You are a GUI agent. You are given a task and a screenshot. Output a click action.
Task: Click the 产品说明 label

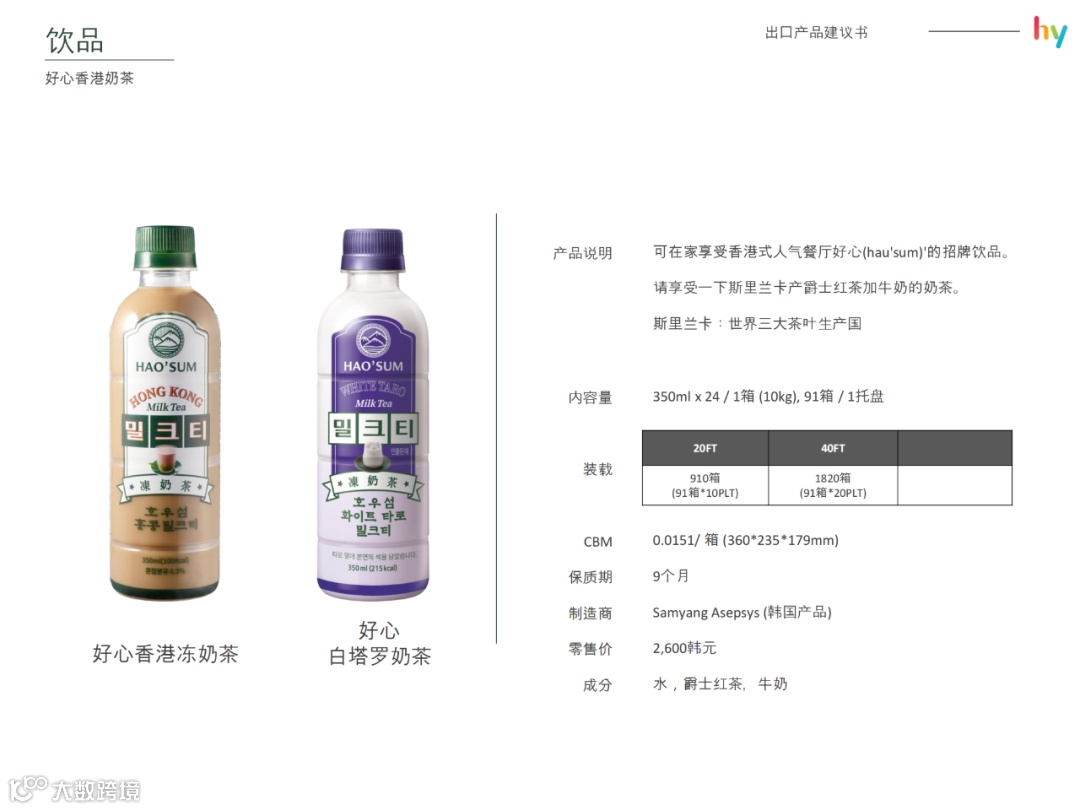(583, 253)
